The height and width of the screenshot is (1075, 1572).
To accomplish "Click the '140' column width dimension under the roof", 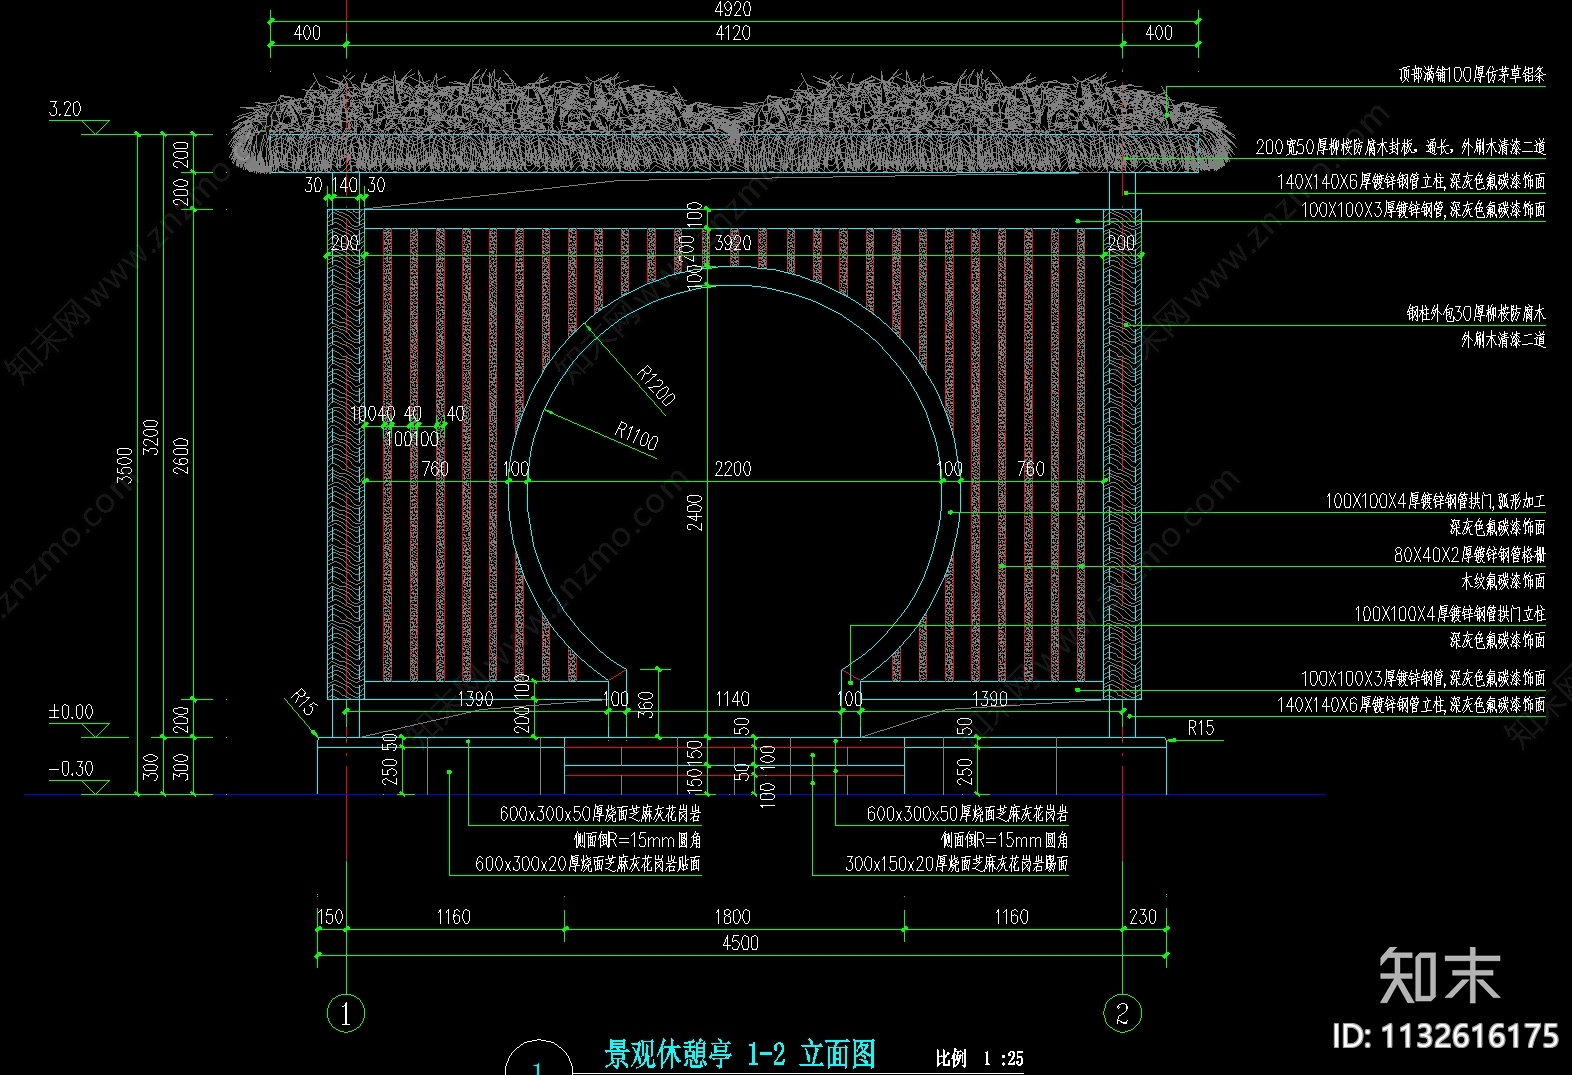I will tap(345, 185).
